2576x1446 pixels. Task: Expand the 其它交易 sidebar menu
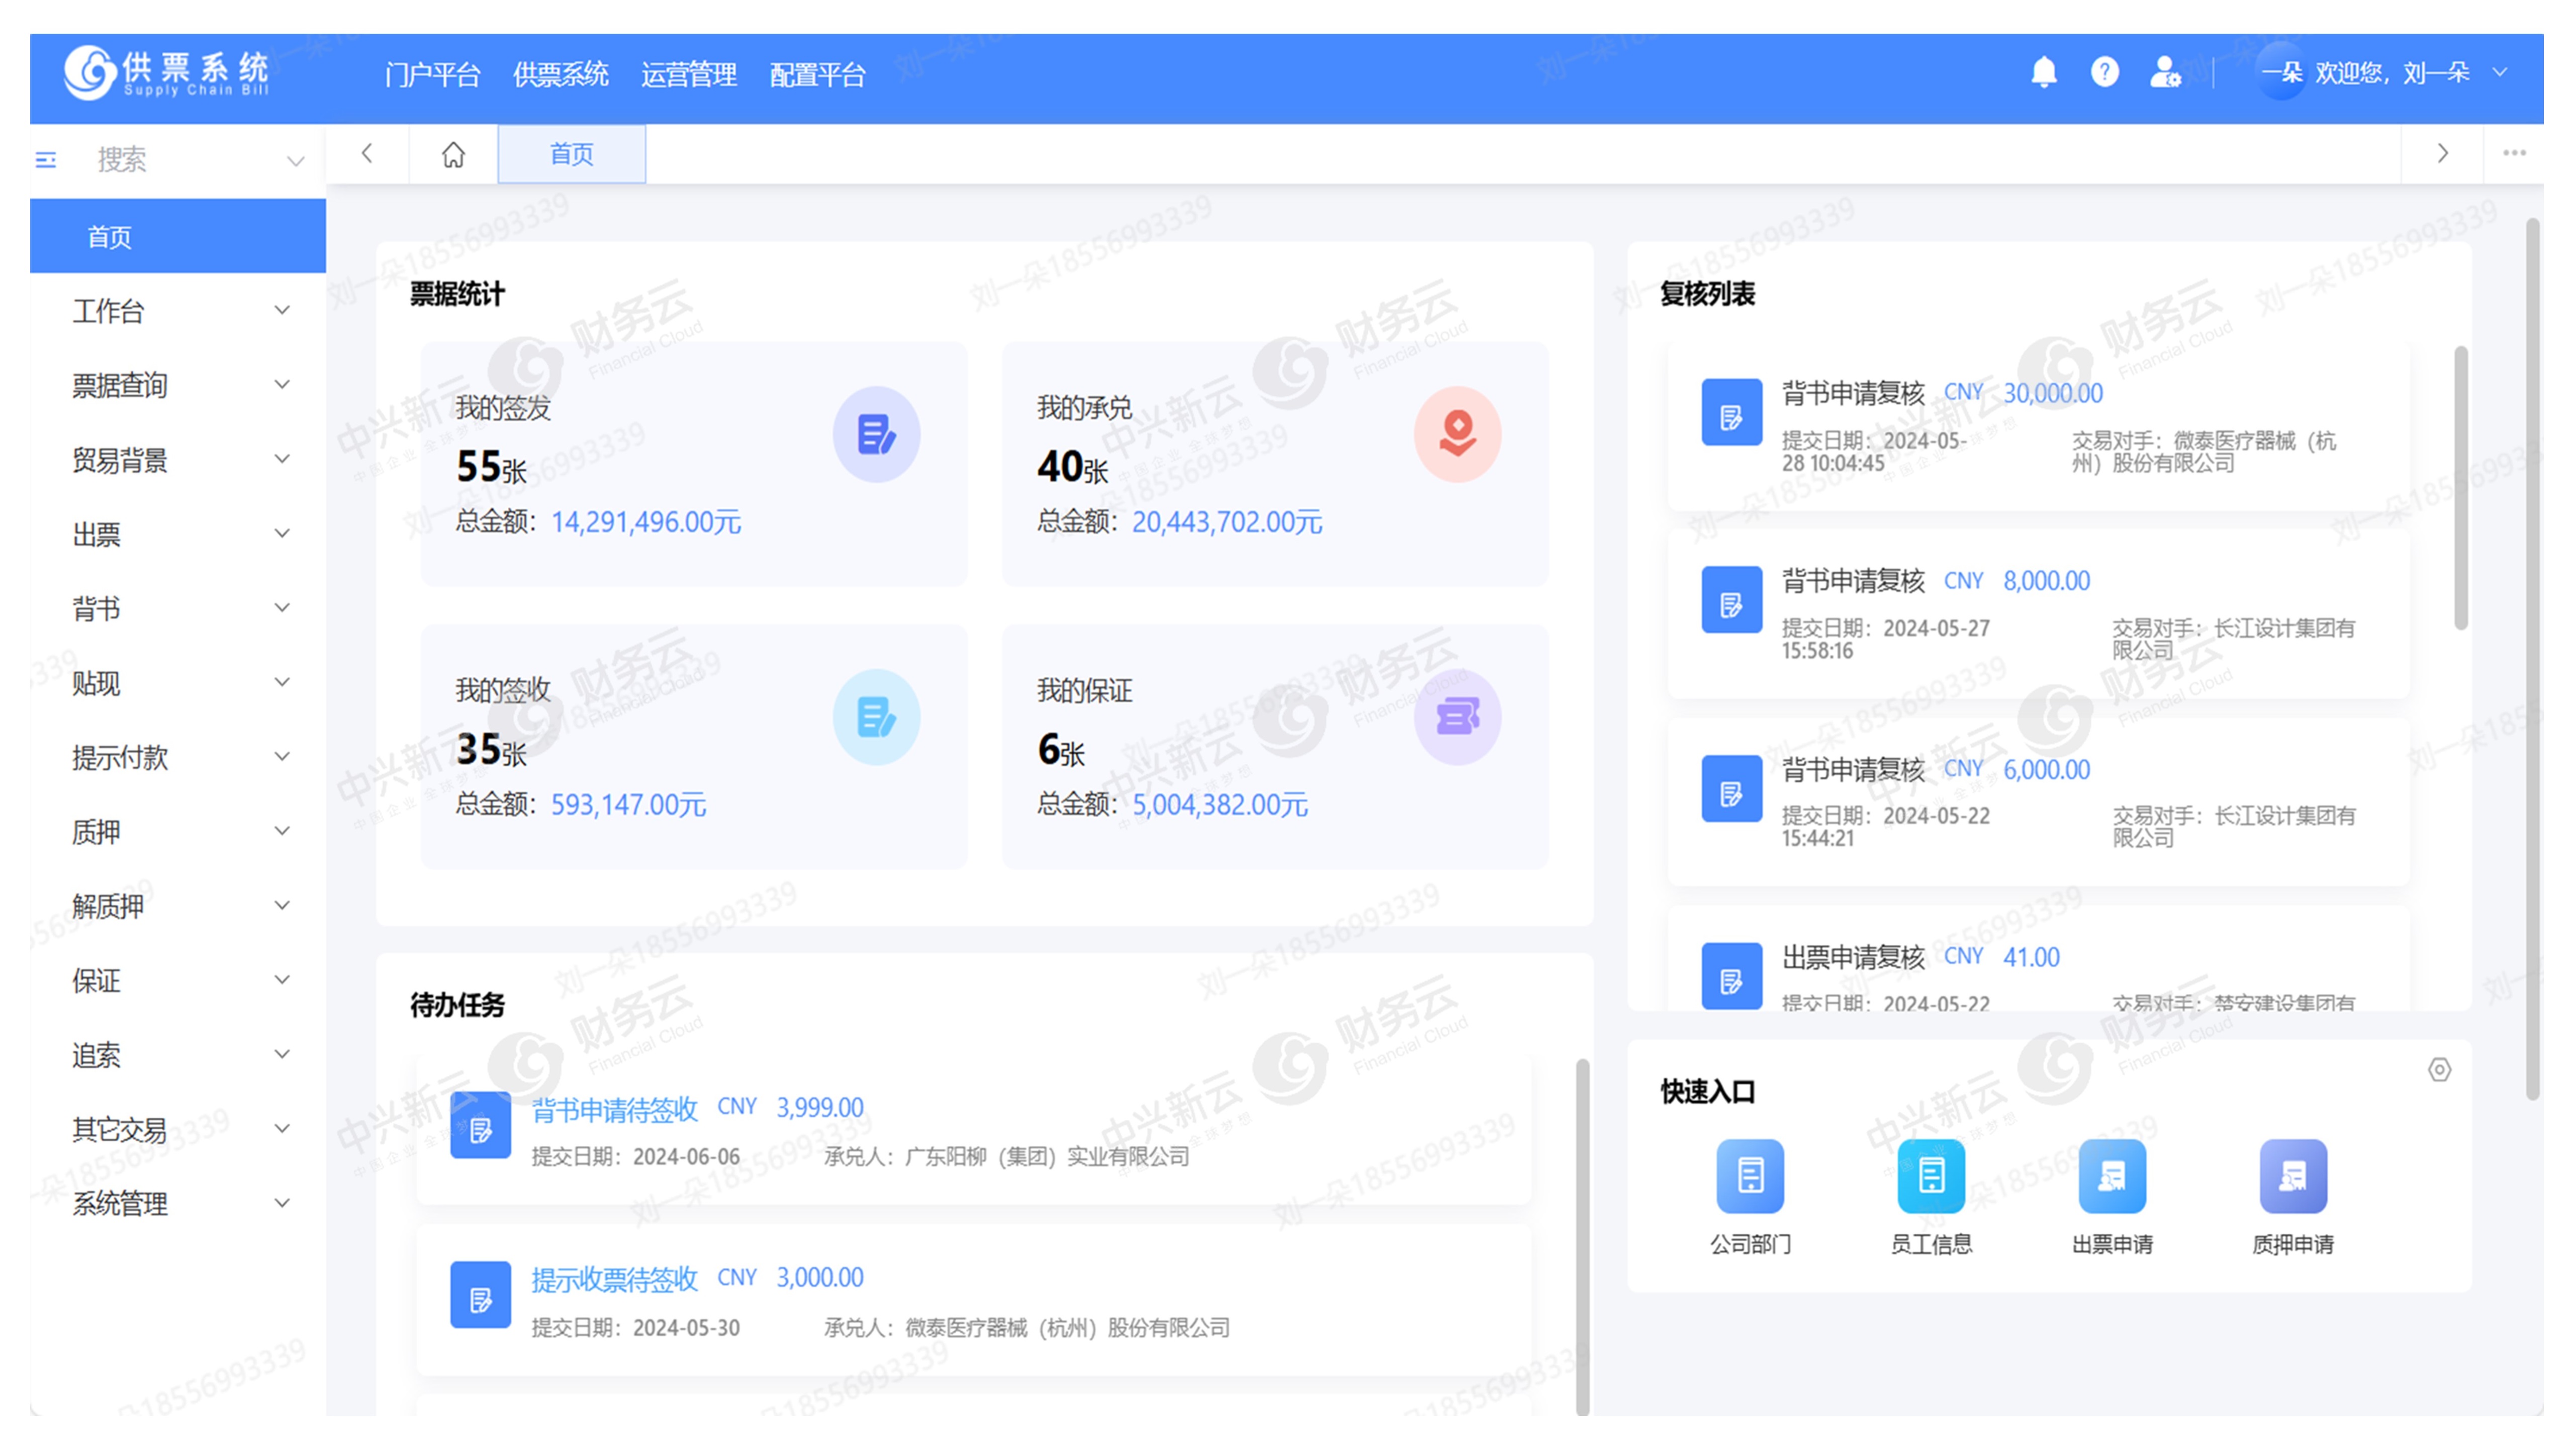(178, 1129)
